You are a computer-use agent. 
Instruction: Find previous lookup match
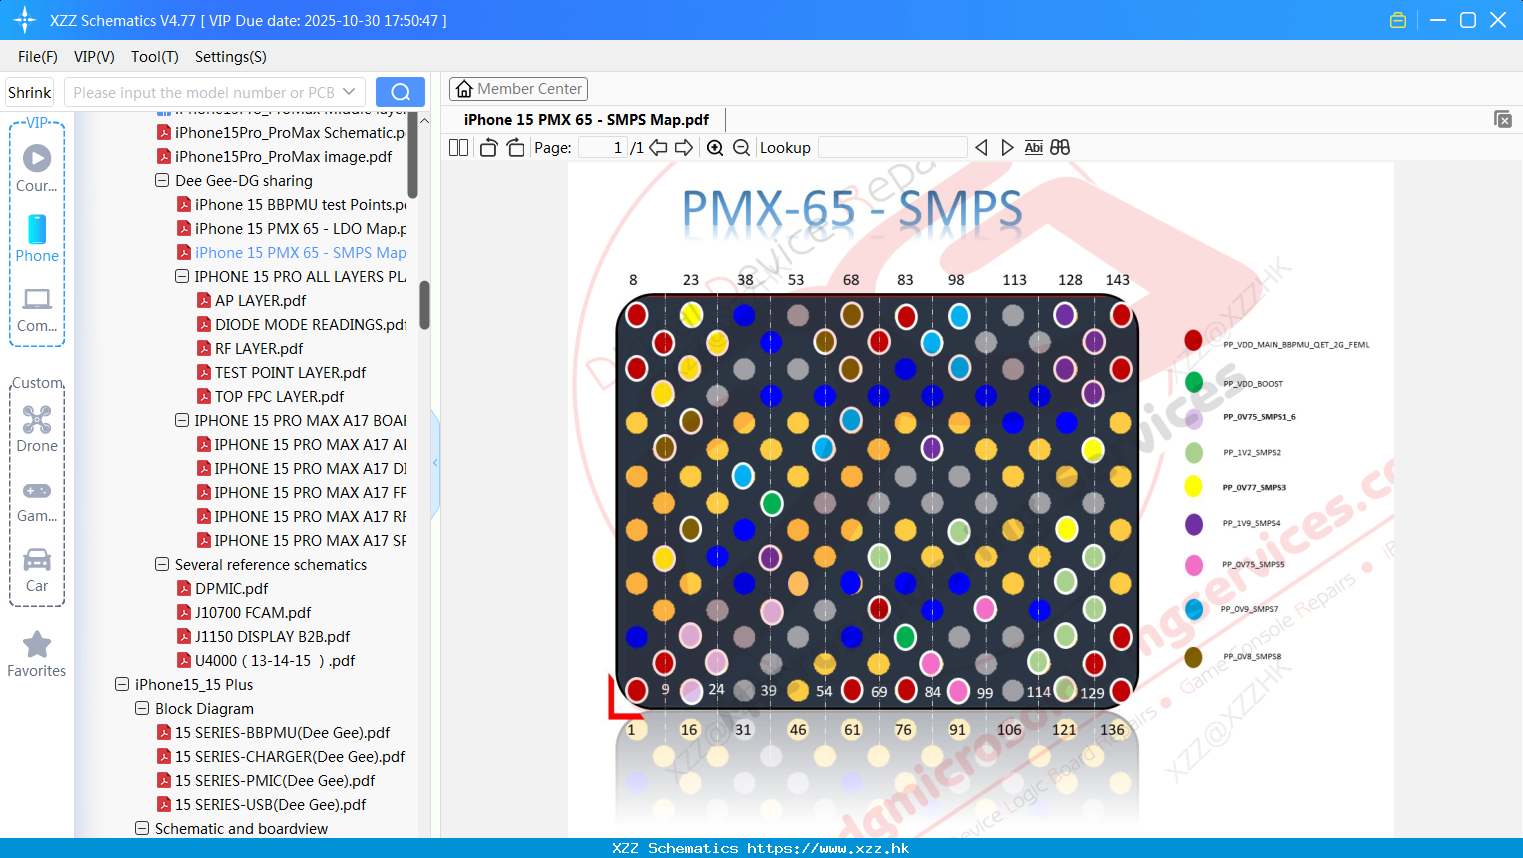click(x=981, y=147)
